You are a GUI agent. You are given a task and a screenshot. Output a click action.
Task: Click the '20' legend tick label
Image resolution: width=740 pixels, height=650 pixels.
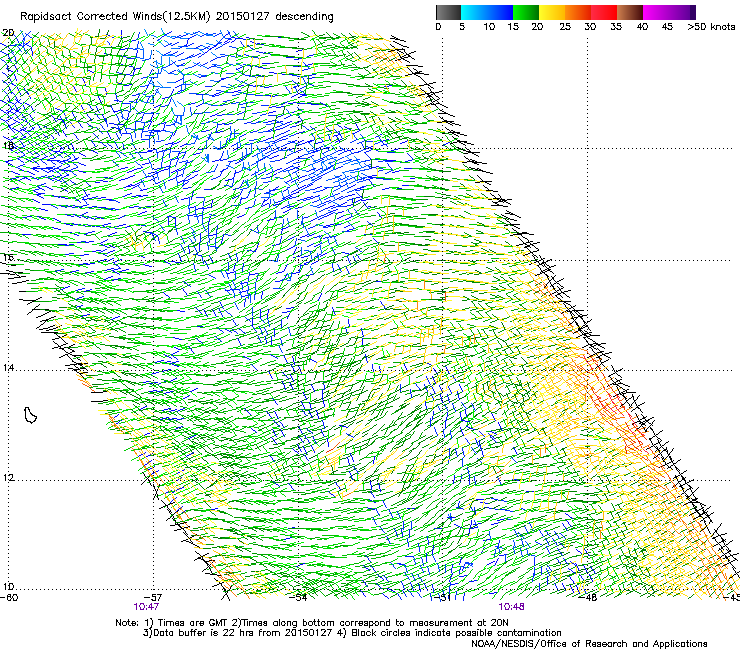pos(537,27)
